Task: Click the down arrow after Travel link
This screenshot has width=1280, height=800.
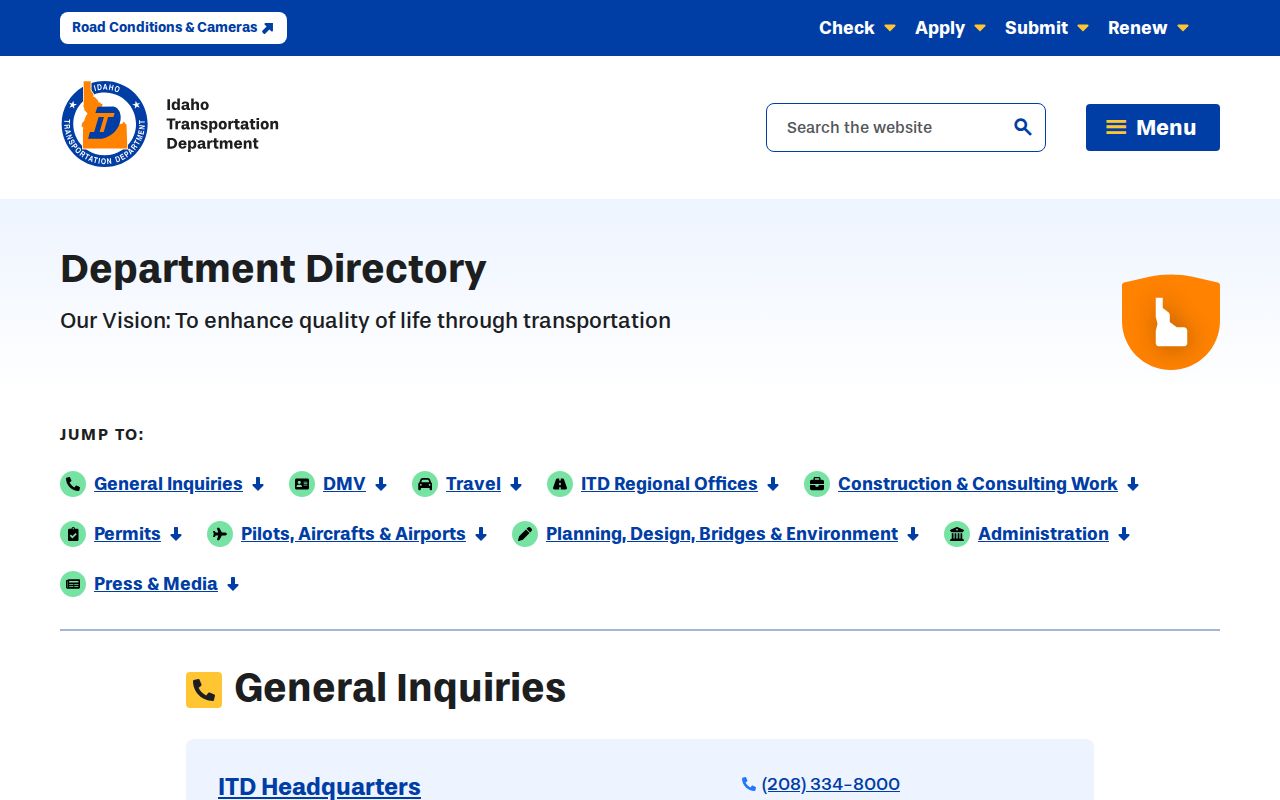Action: click(x=516, y=484)
